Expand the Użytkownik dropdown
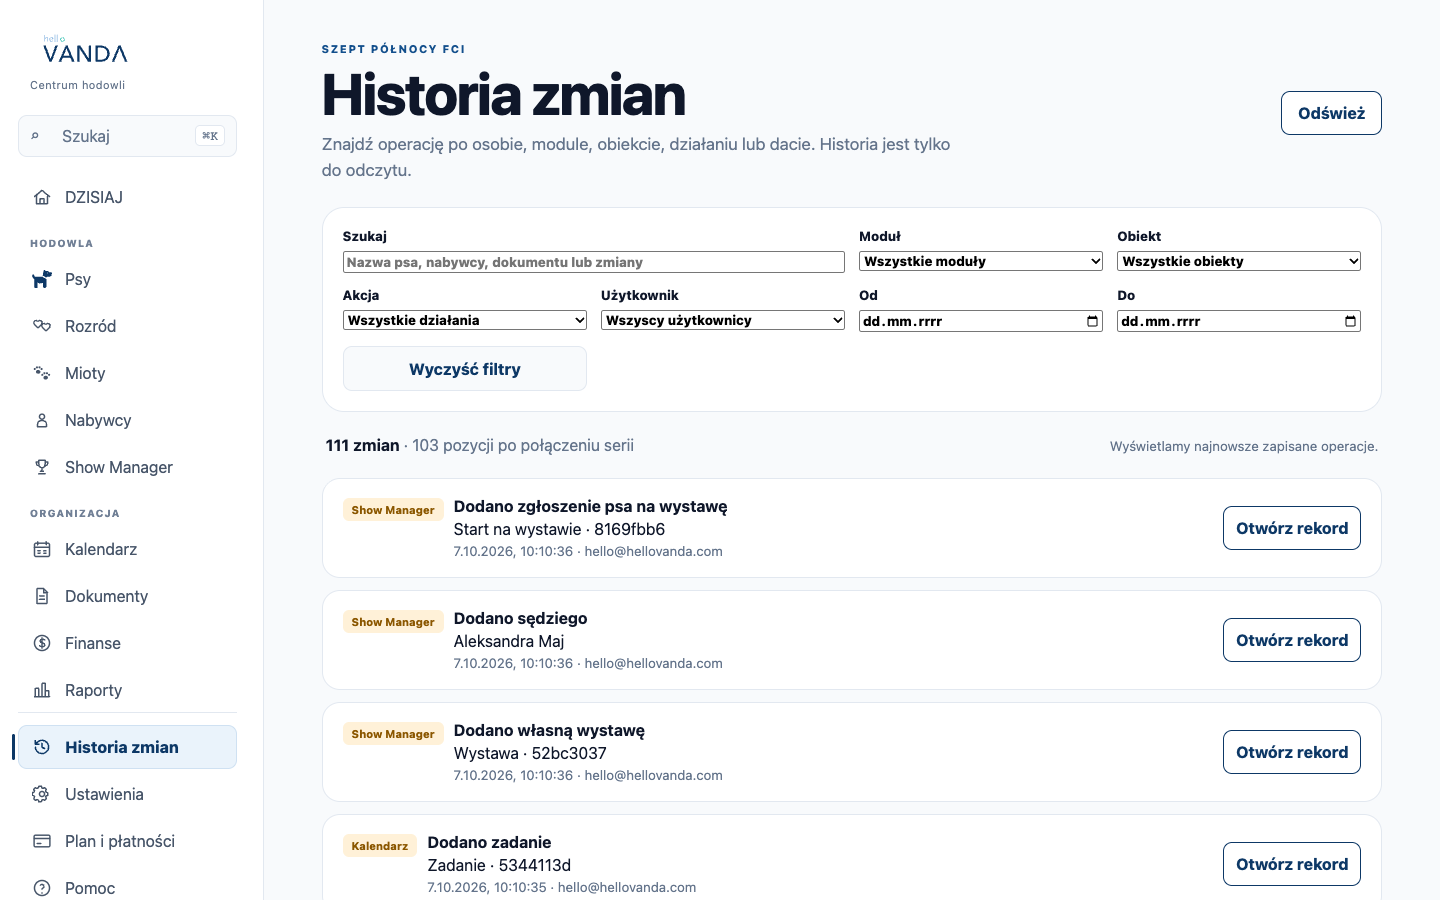Screen dimensions: 1440x900 click(x=723, y=320)
